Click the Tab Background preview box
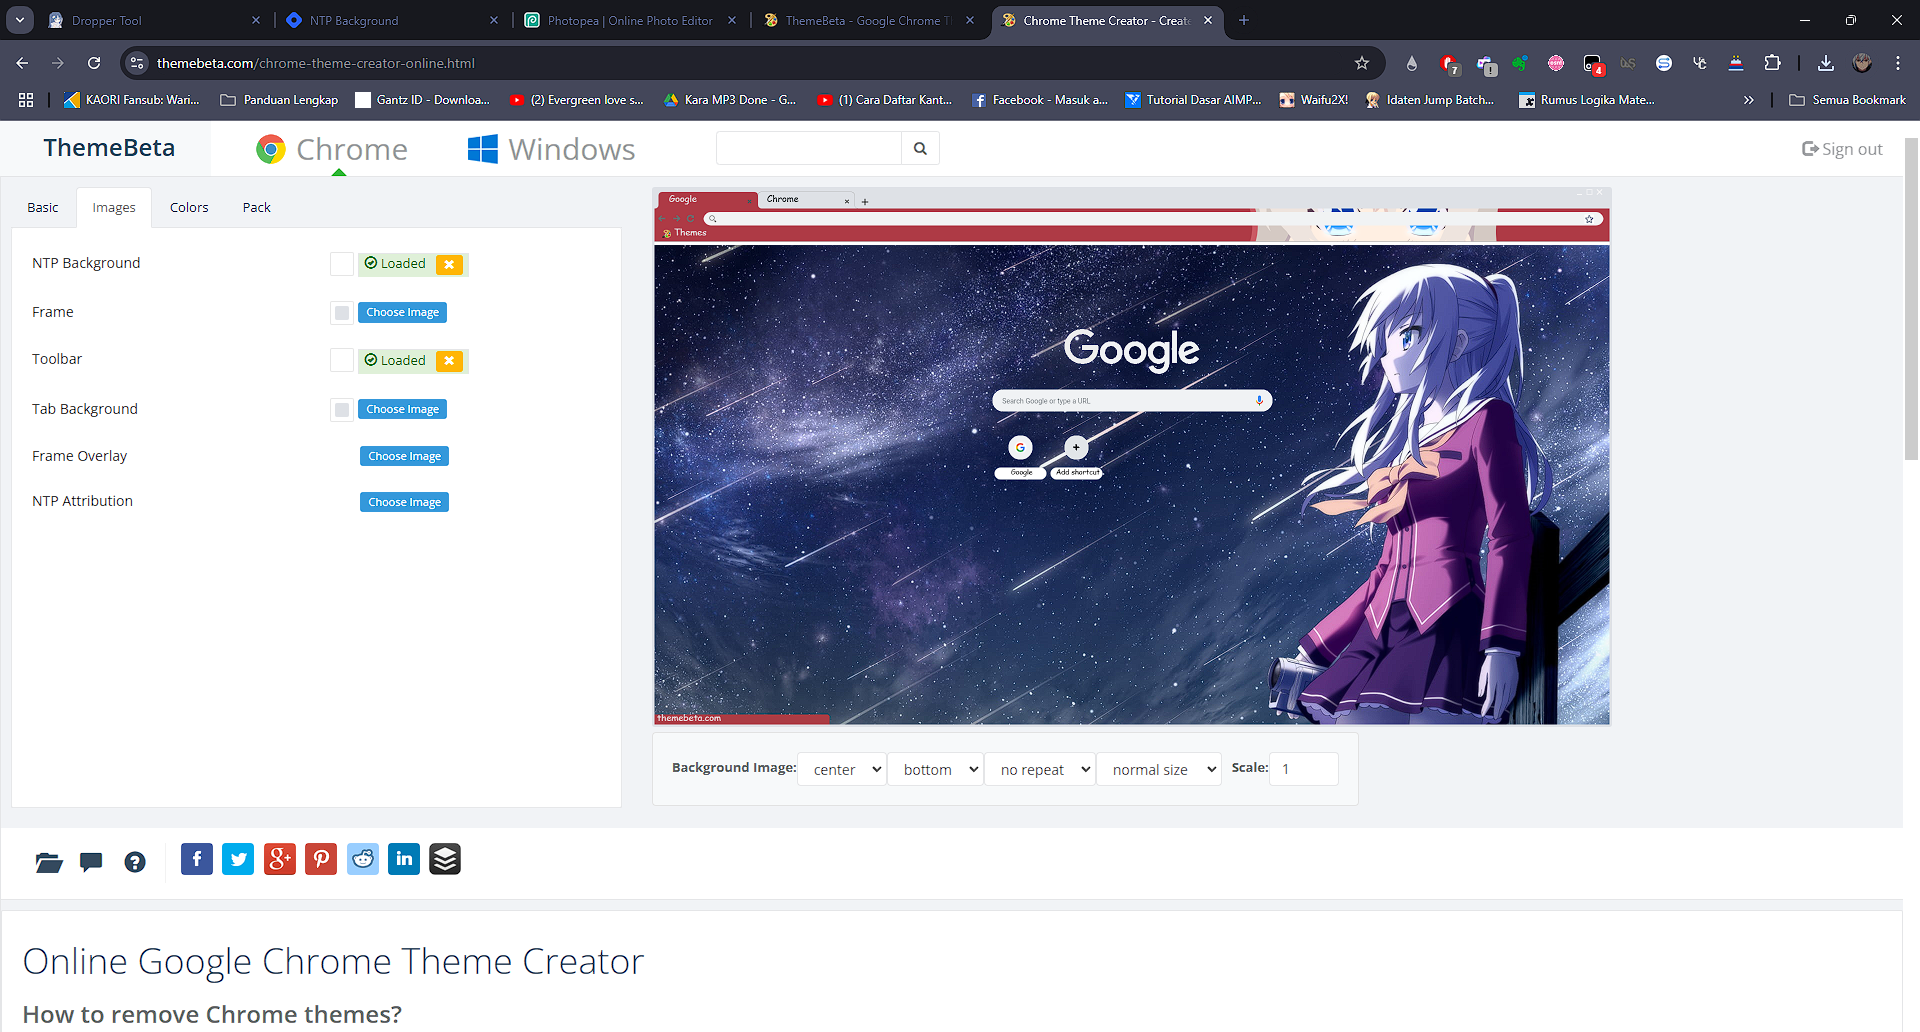Screen dimensions: 1920x1032 coord(342,410)
